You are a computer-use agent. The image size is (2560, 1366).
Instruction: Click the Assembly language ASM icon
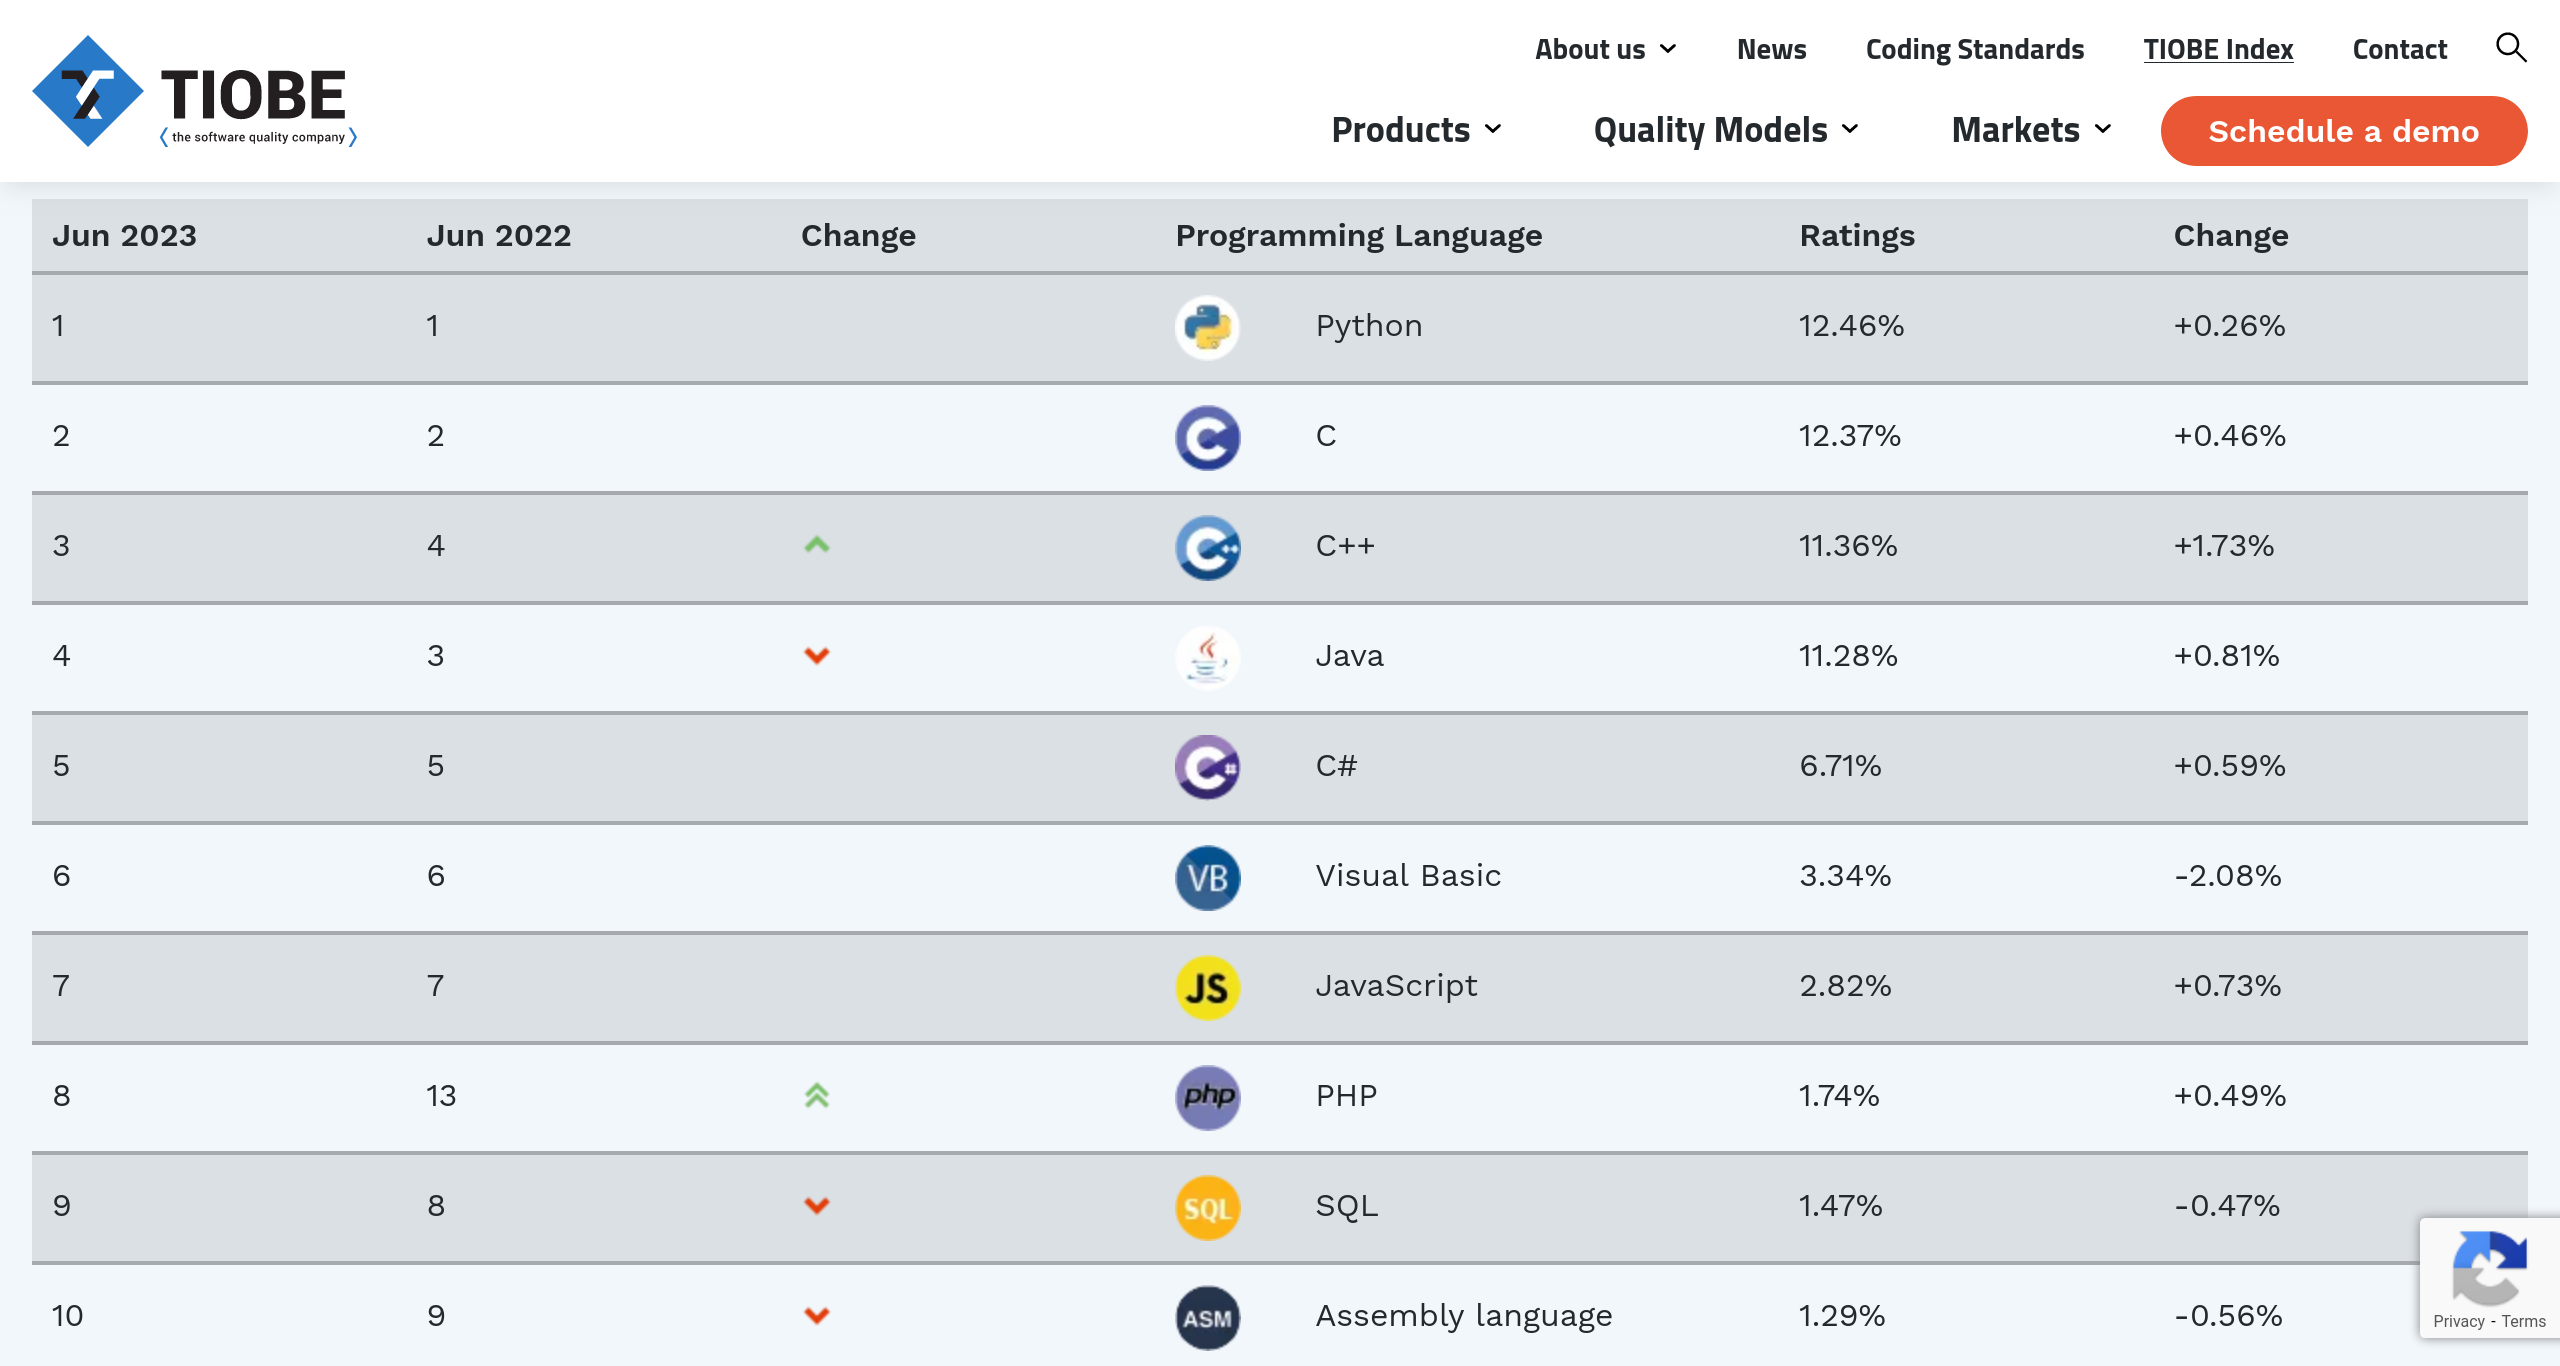point(1207,1317)
